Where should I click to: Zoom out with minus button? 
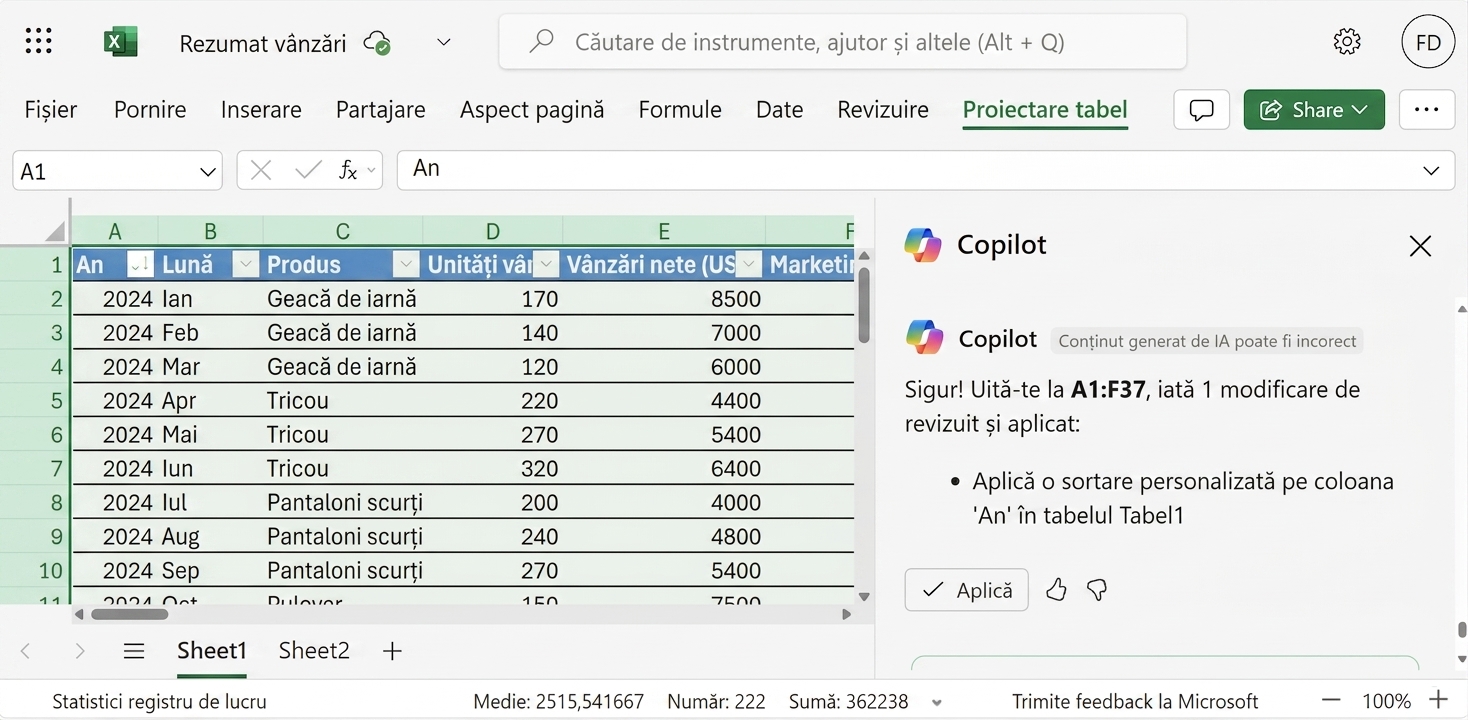pyautogui.click(x=1331, y=701)
